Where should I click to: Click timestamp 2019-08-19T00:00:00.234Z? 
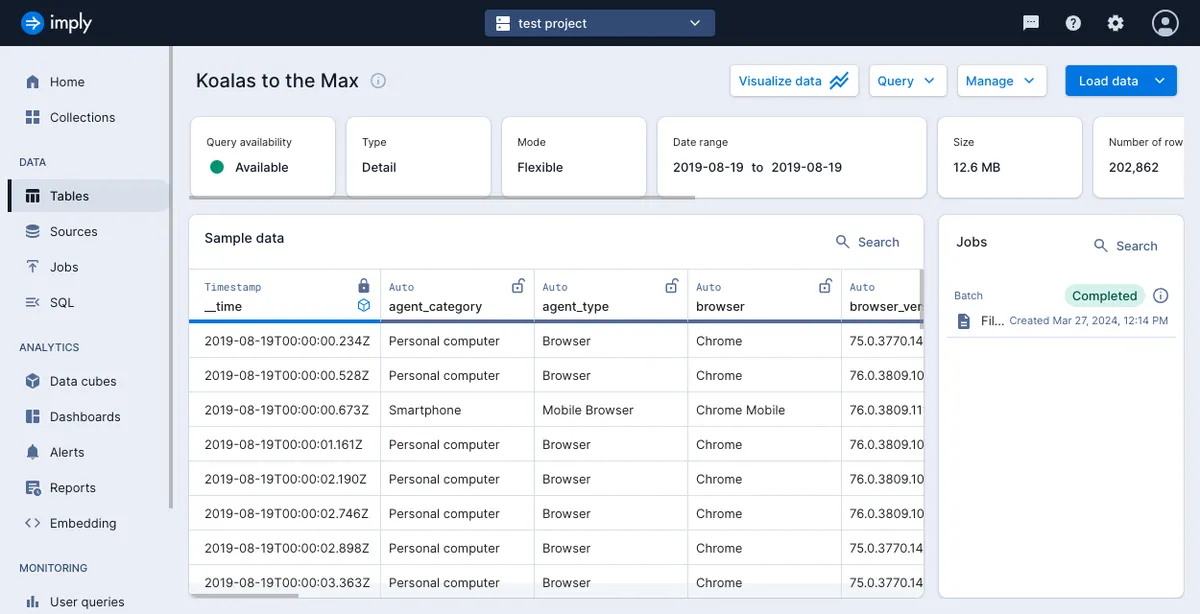[x=287, y=341]
